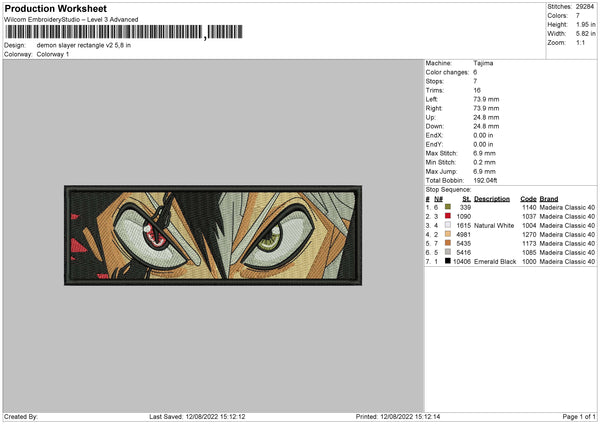This screenshot has width=600, height=424.
Task: Click the 'Page 1 of 1' footer text
Action: coord(579,417)
